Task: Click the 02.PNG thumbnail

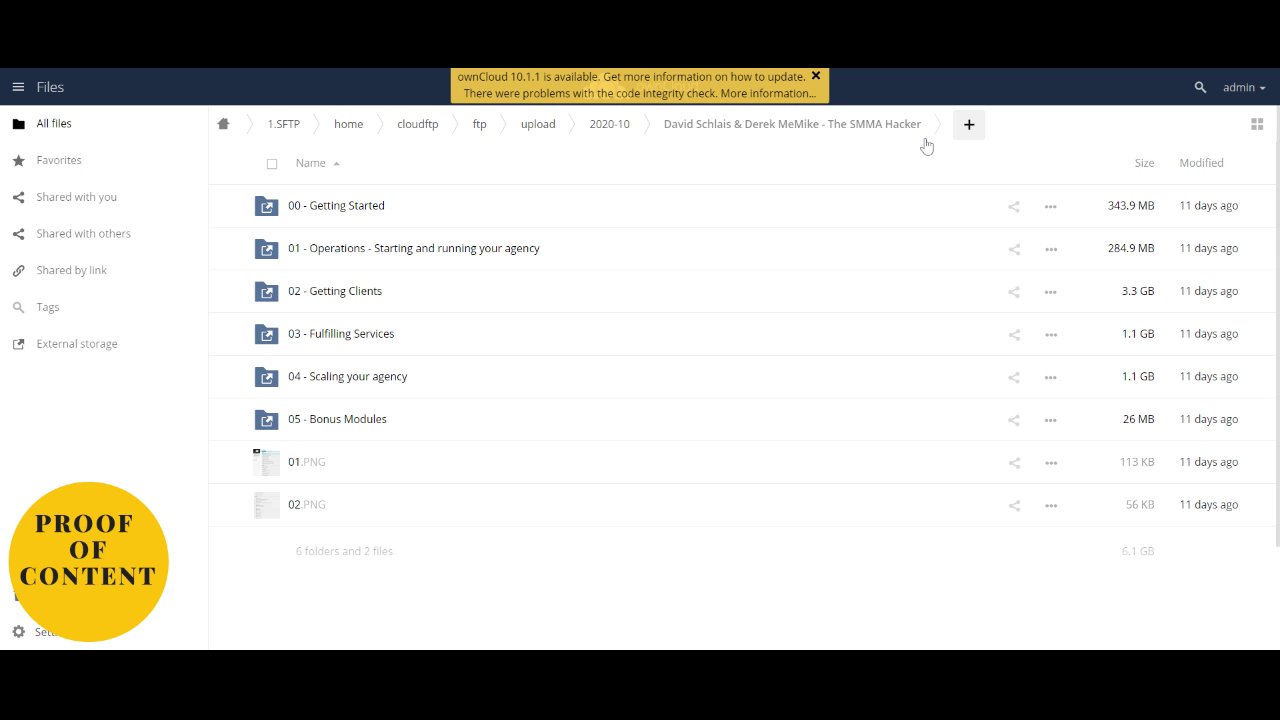Action: click(x=266, y=505)
